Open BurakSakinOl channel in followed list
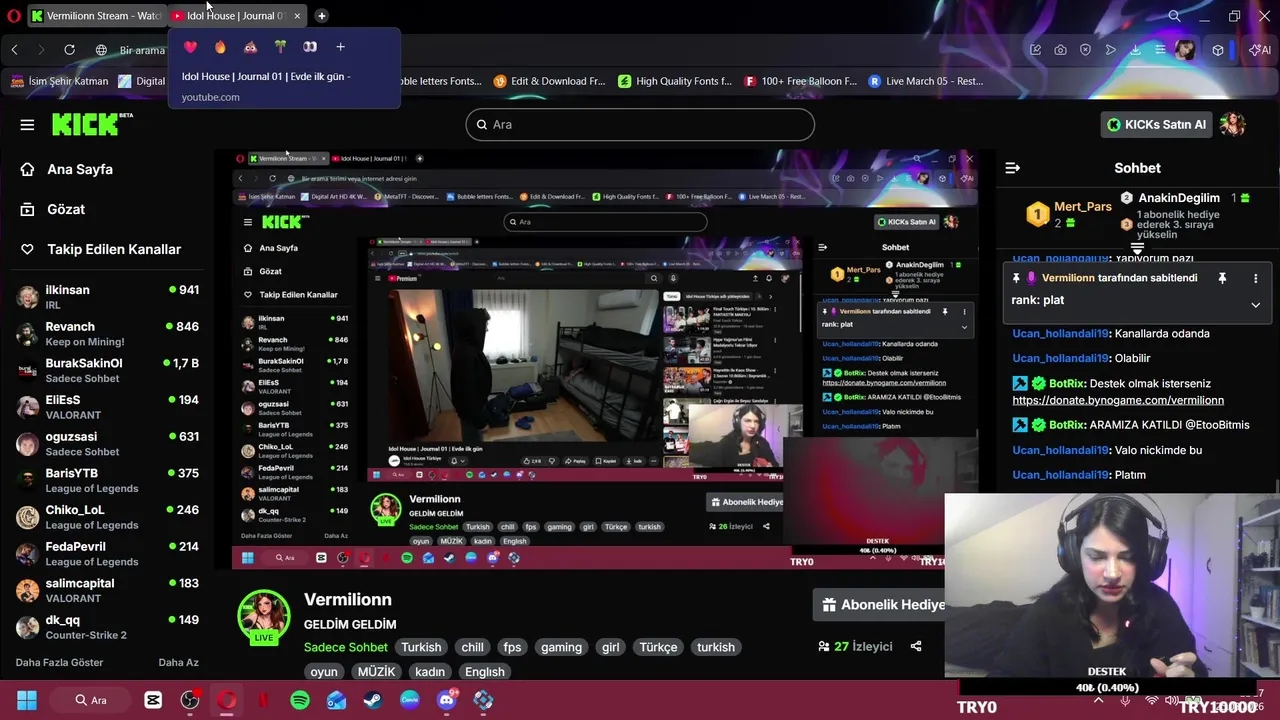 pos(108,370)
